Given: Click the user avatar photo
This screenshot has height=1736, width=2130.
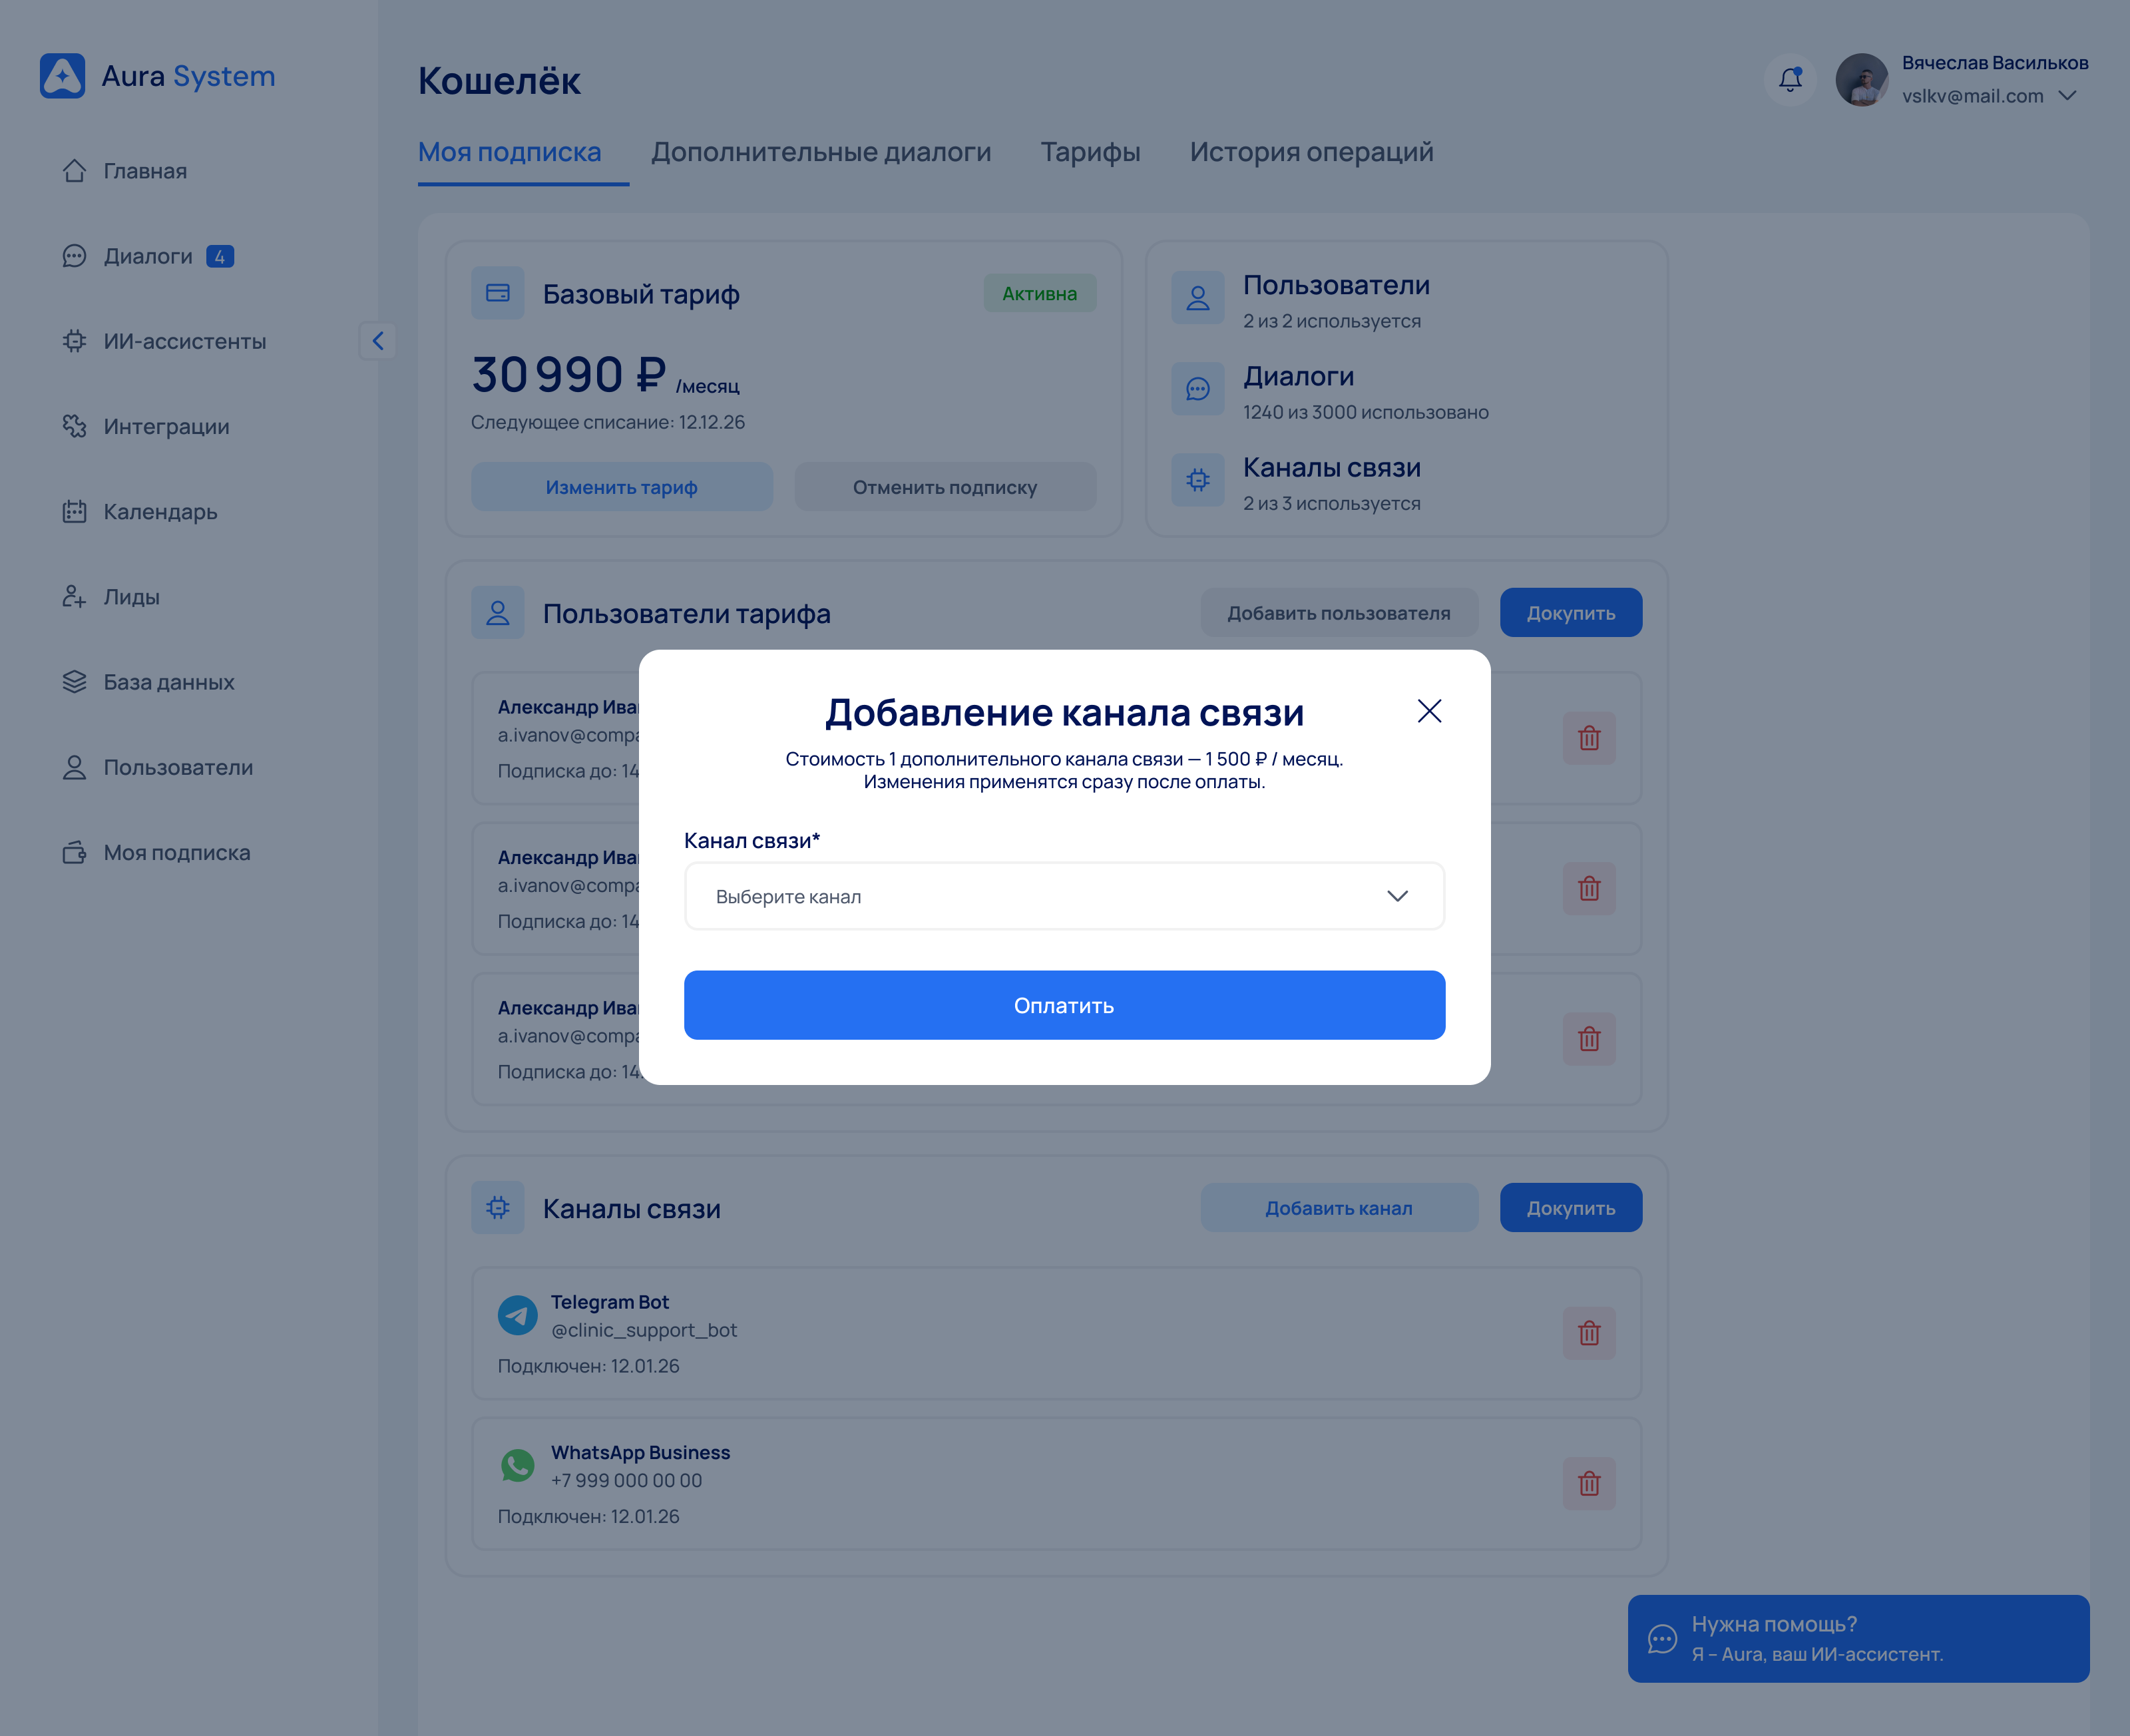Looking at the screenshot, I should pos(1861,79).
